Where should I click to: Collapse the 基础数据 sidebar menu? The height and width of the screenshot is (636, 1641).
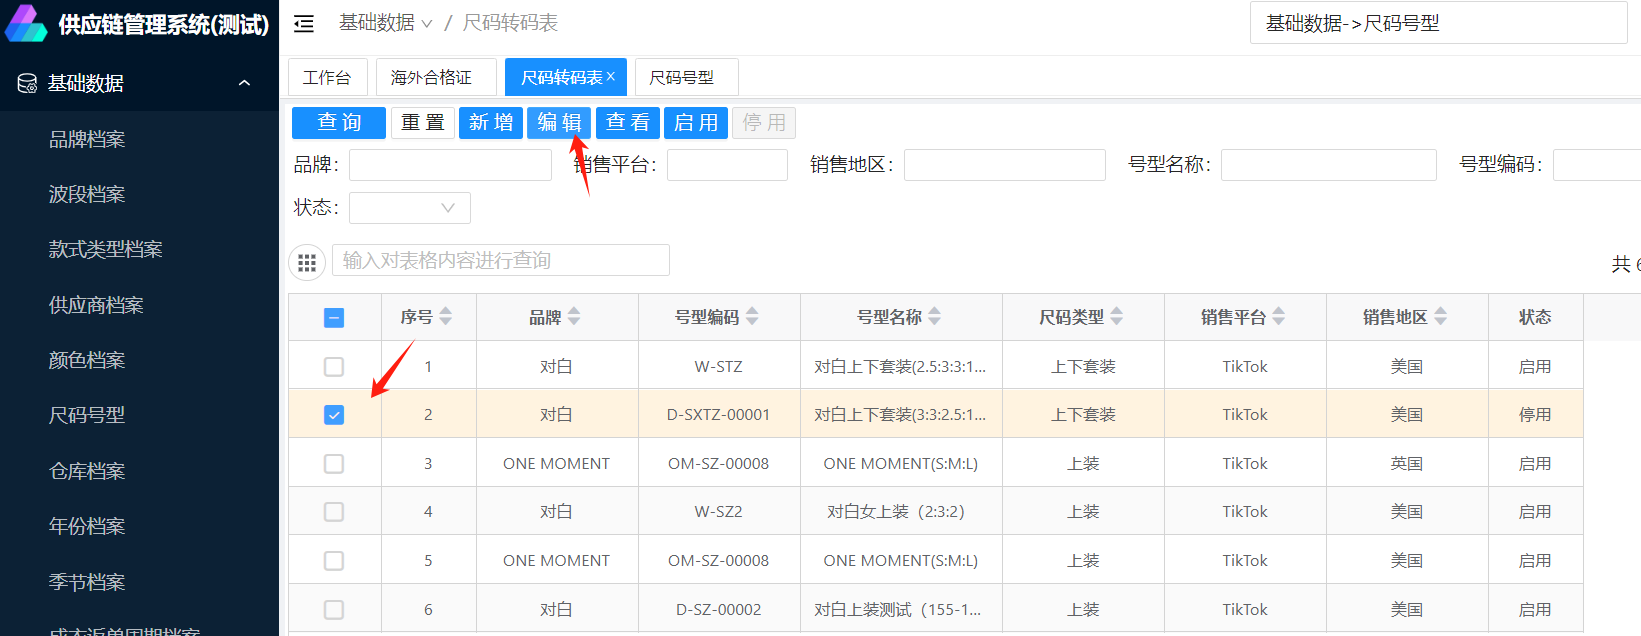244,83
